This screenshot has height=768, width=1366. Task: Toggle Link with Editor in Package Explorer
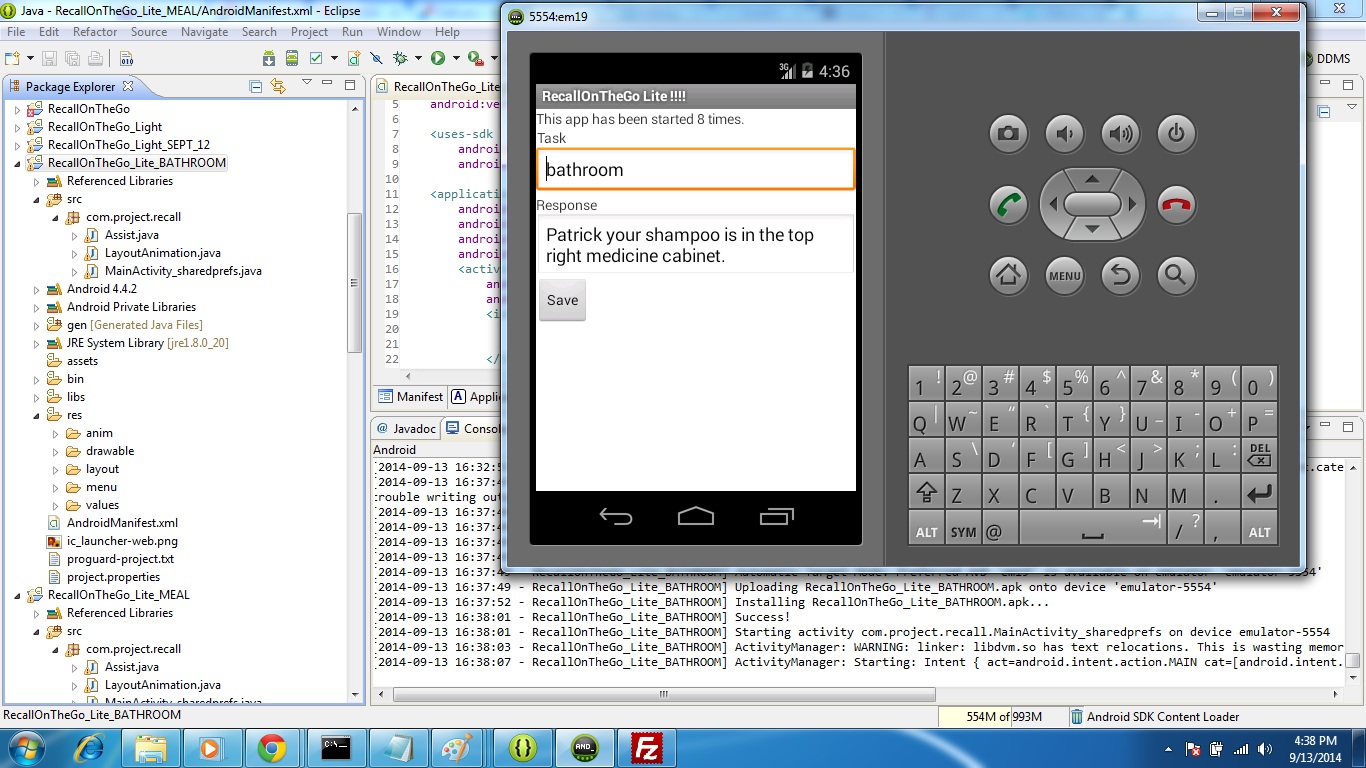[x=278, y=86]
